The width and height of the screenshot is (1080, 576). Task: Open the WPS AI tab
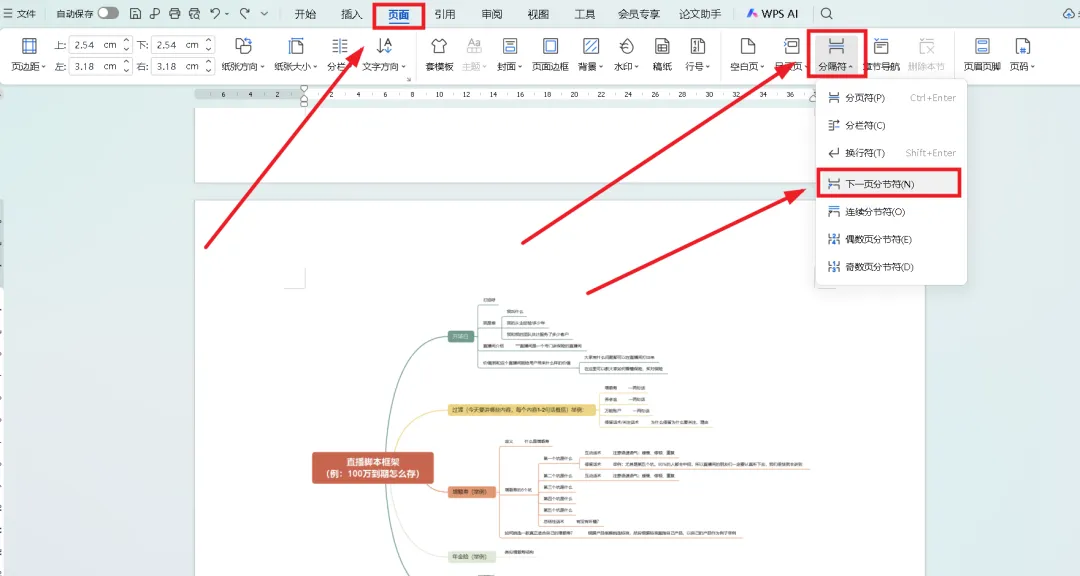(772, 14)
